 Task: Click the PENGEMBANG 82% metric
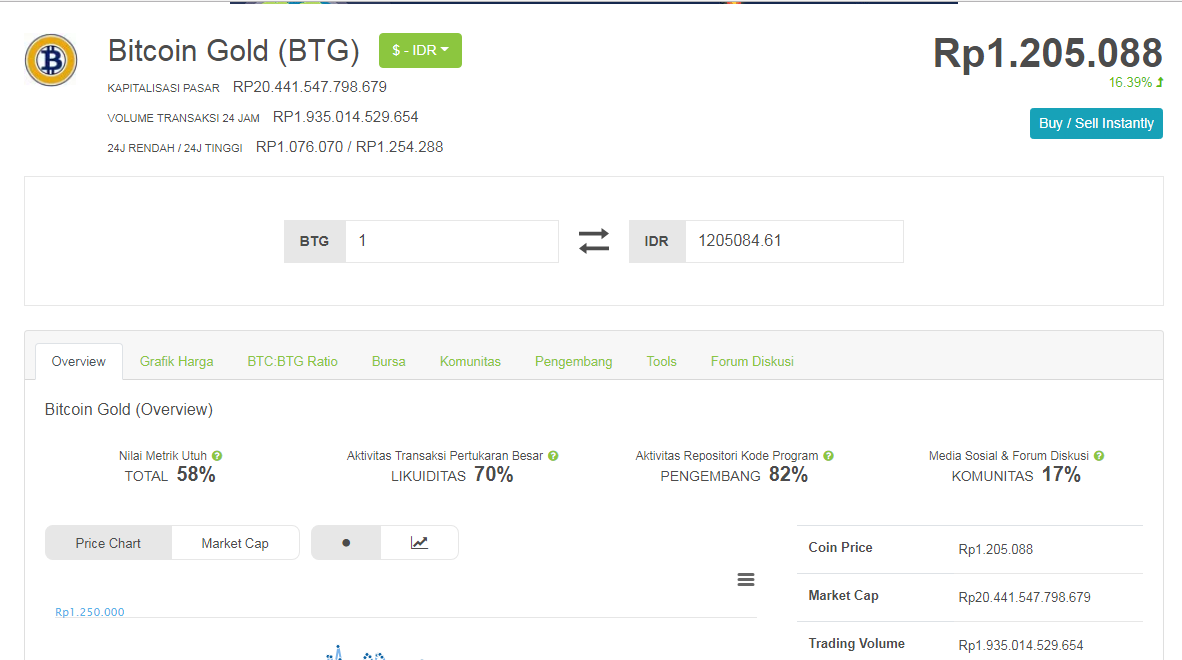[734, 475]
